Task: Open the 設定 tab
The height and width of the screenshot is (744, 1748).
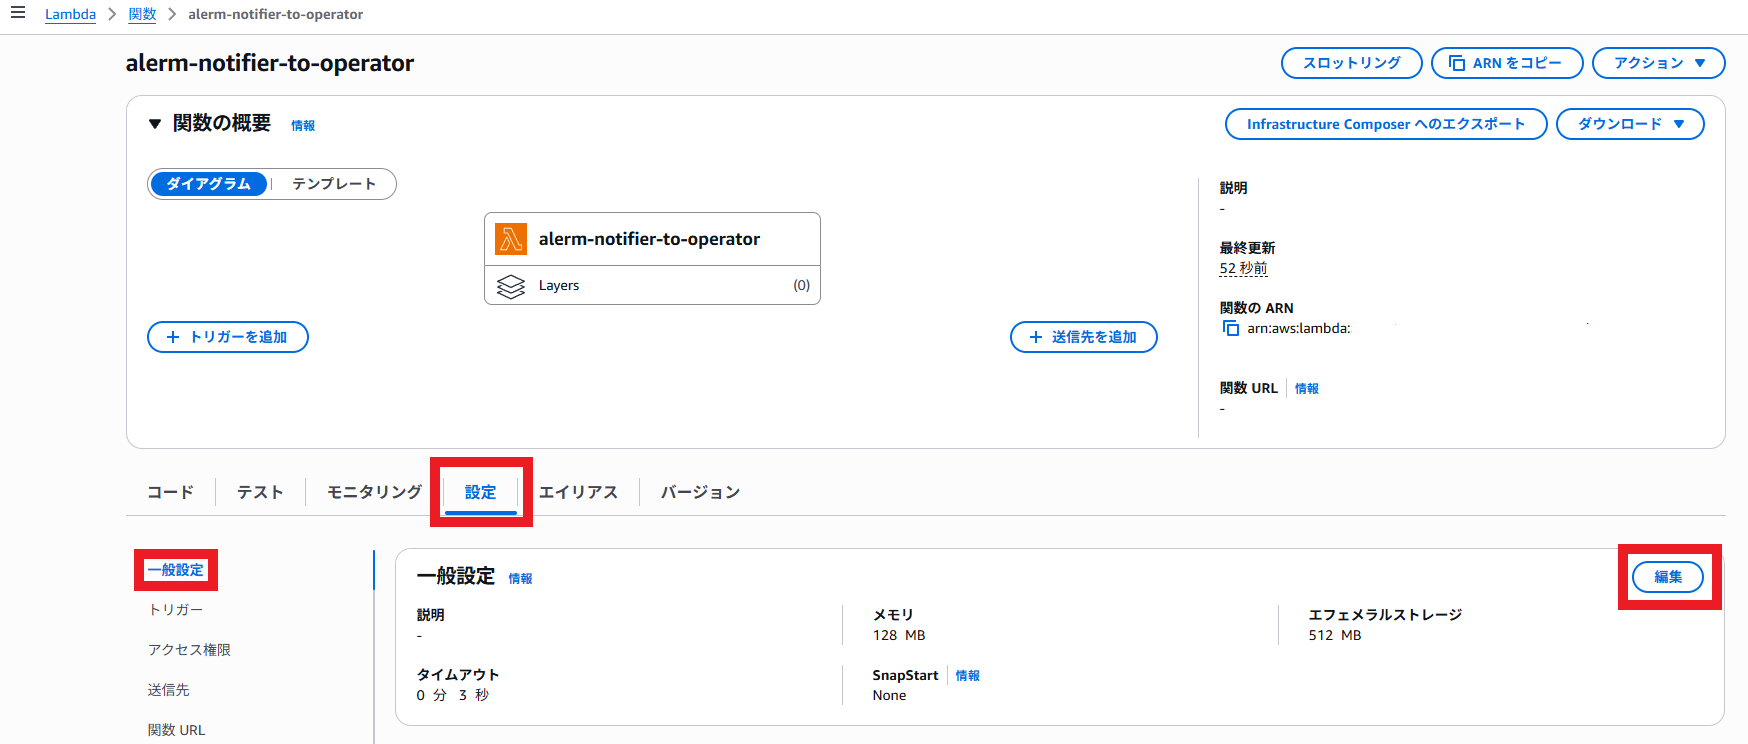Action: (480, 492)
